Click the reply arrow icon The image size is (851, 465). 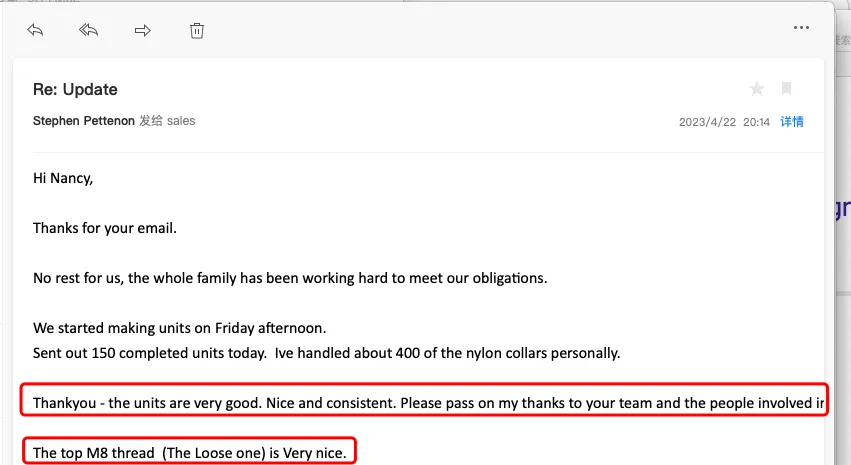(x=35, y=30)
